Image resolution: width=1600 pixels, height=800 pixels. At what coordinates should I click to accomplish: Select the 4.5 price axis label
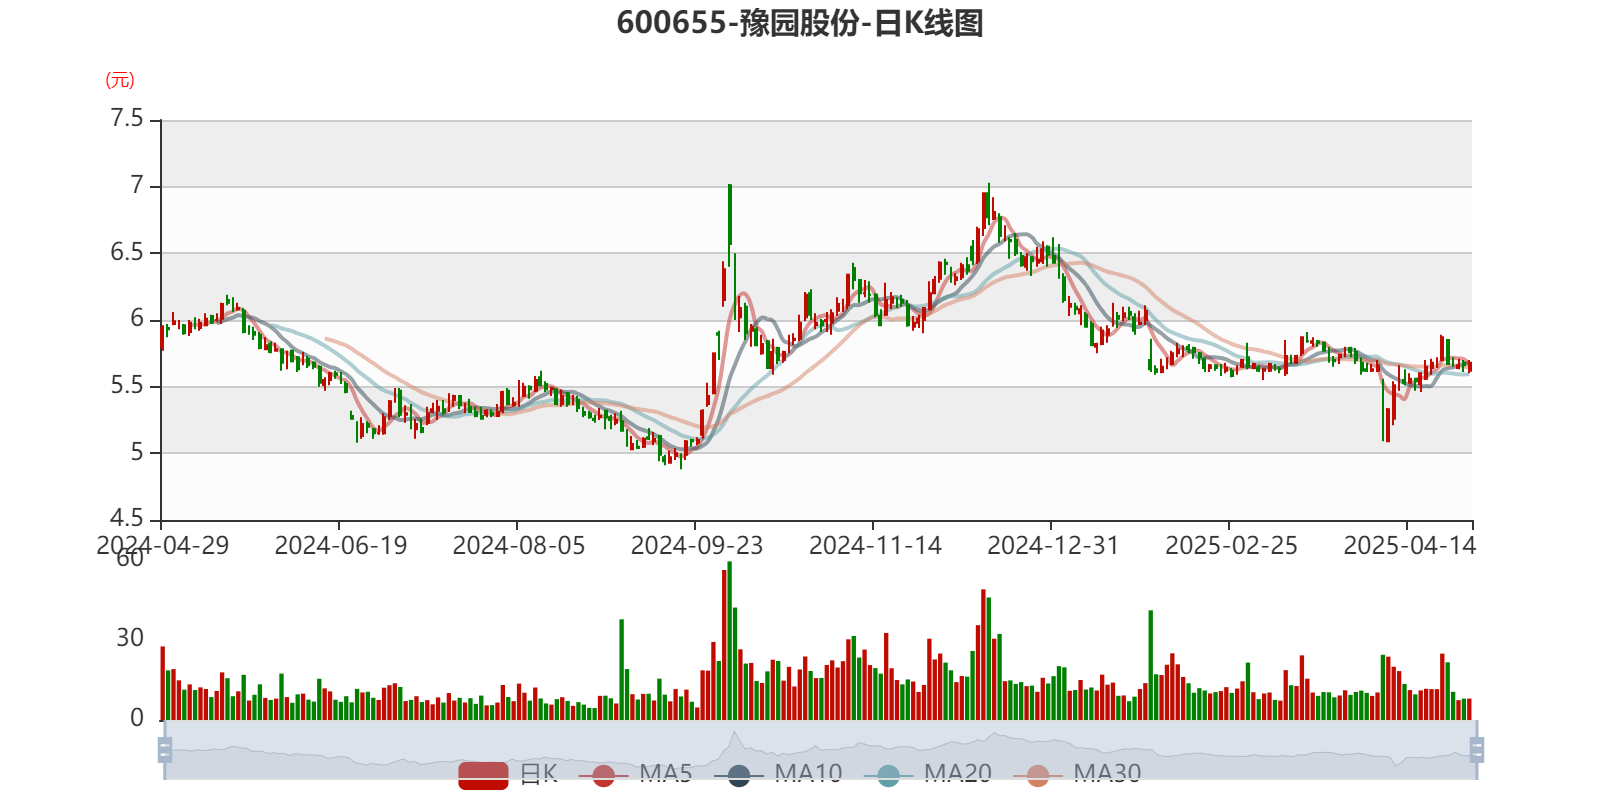click(x=127, y=518)
